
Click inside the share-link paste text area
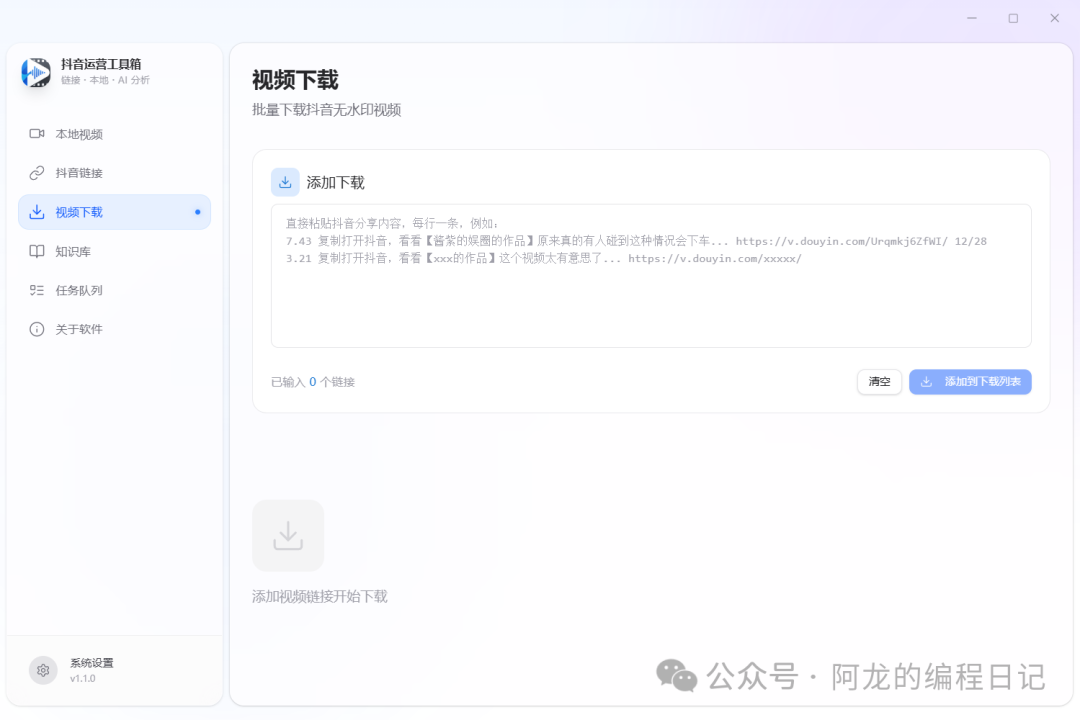point(650,275)
